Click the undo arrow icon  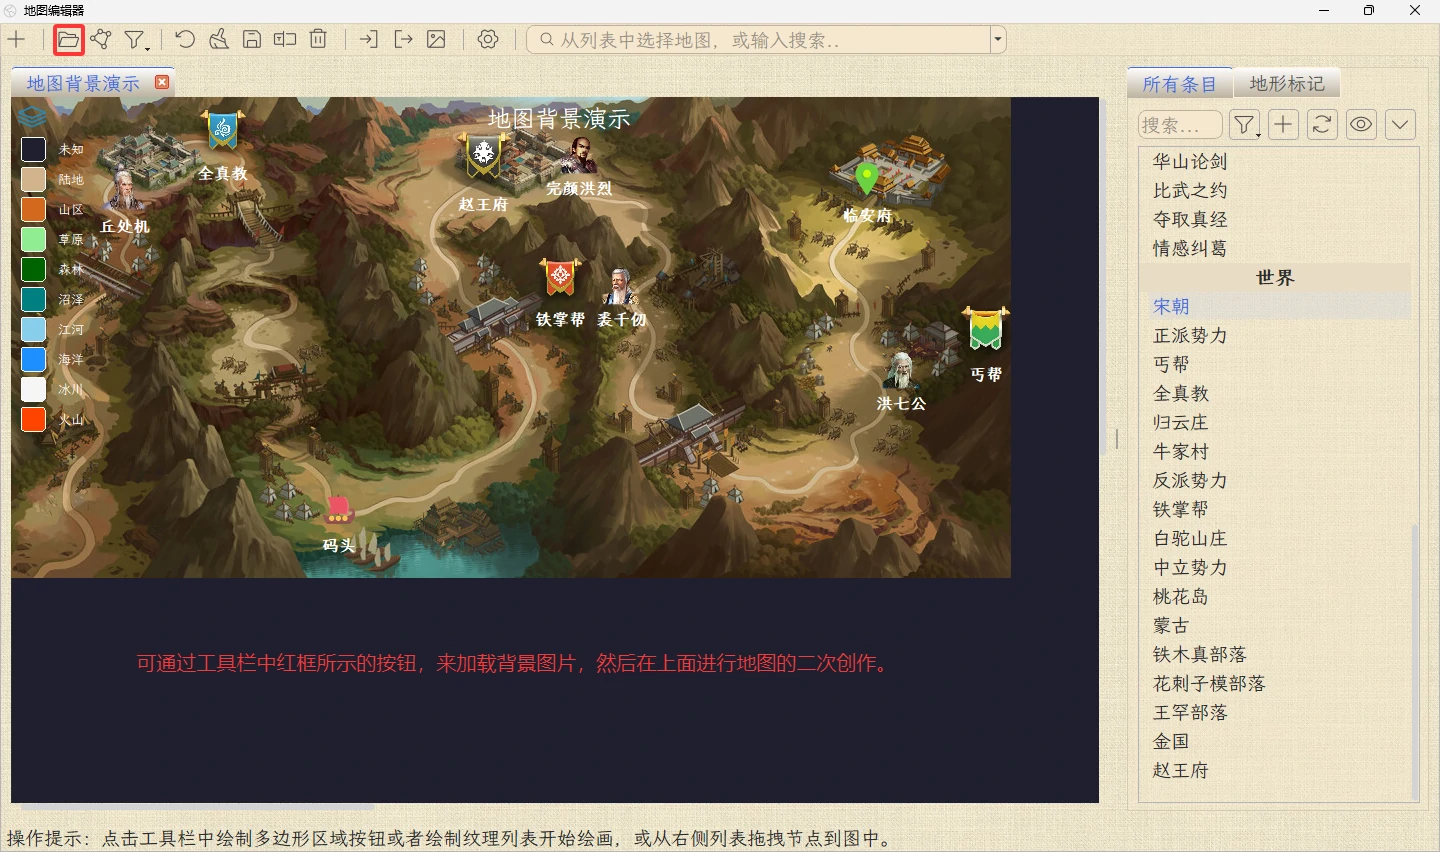[x=185, y=40]
